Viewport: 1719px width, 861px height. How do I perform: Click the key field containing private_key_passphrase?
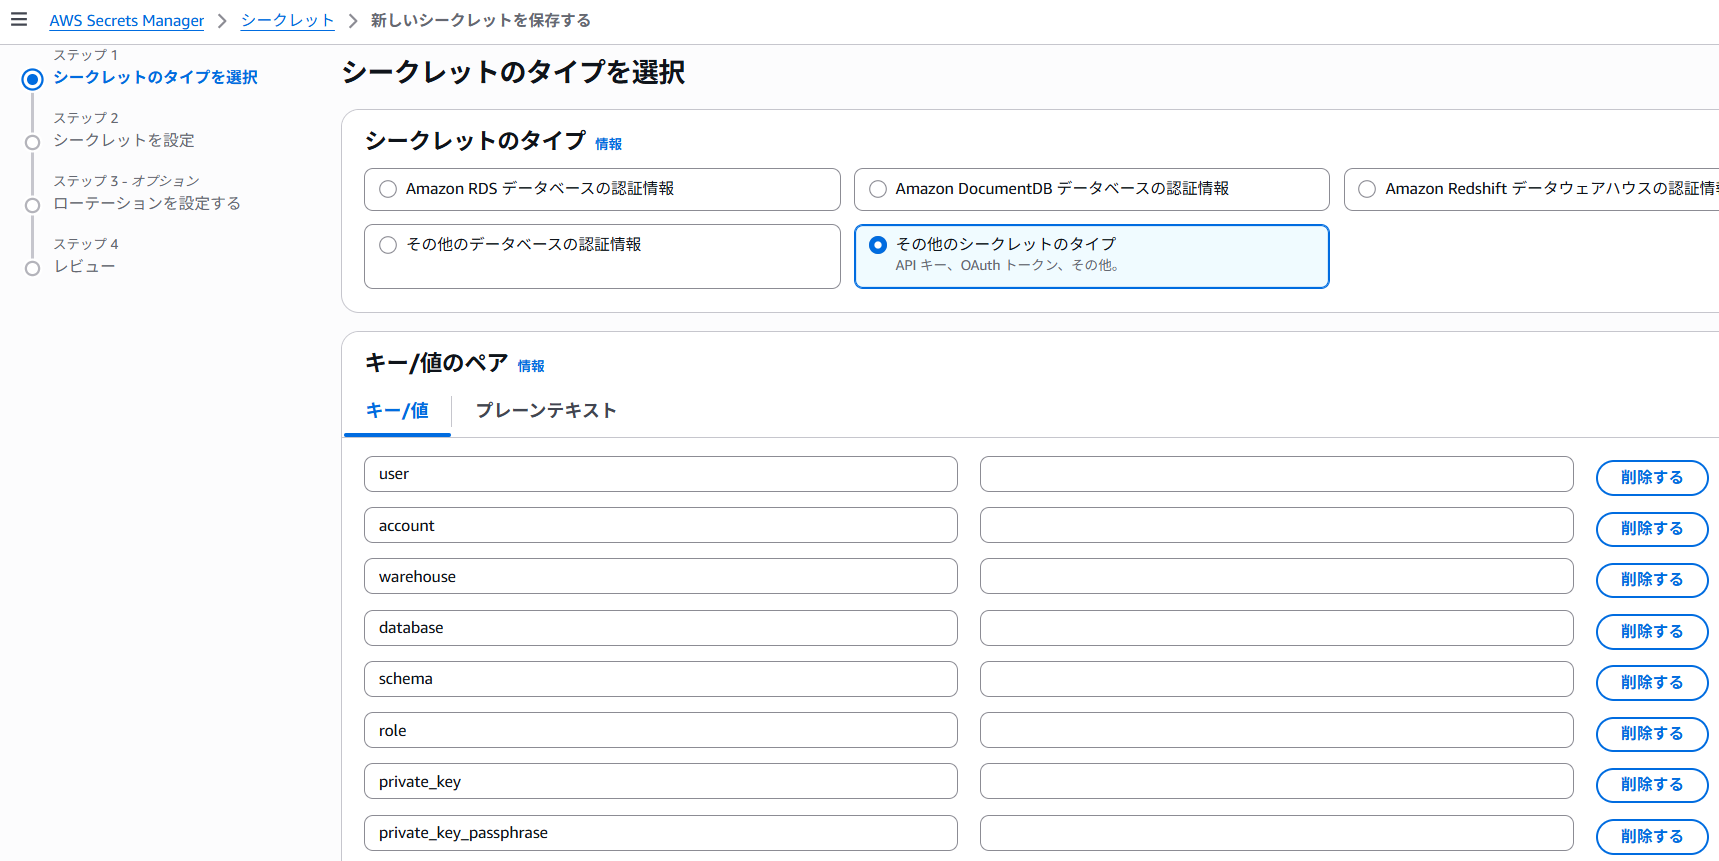661,833
